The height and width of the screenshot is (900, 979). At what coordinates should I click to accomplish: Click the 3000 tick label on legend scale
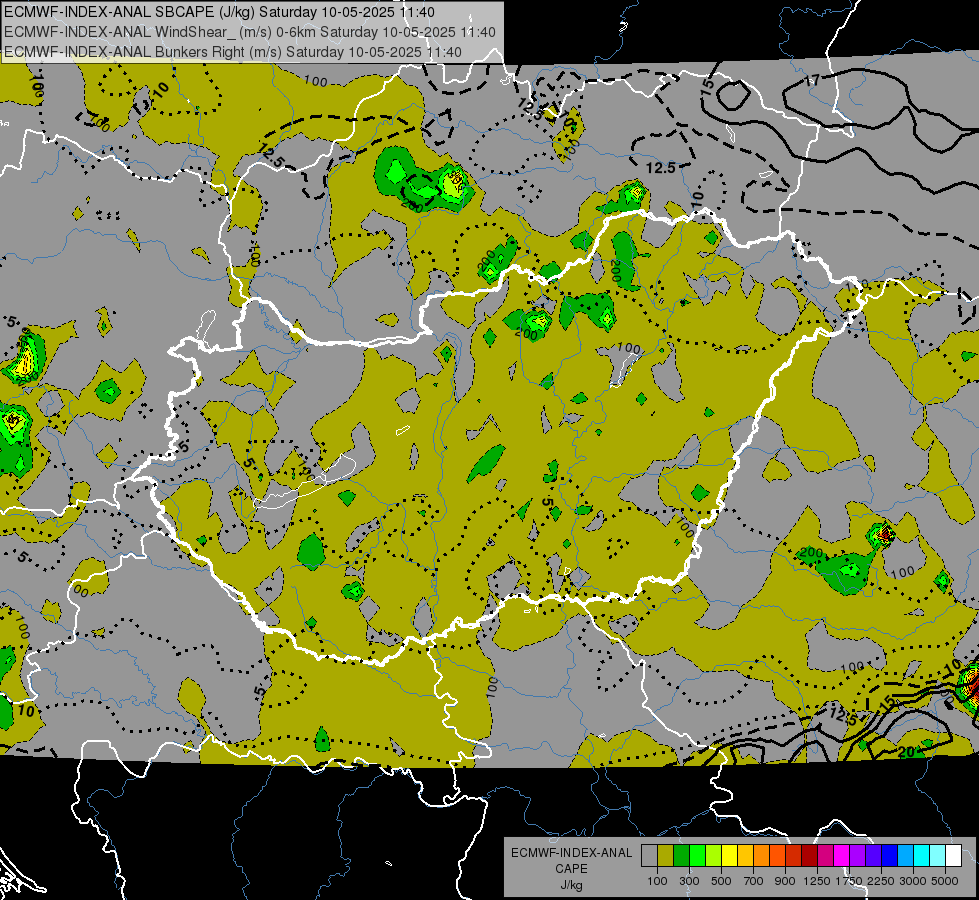coord(913,881)
